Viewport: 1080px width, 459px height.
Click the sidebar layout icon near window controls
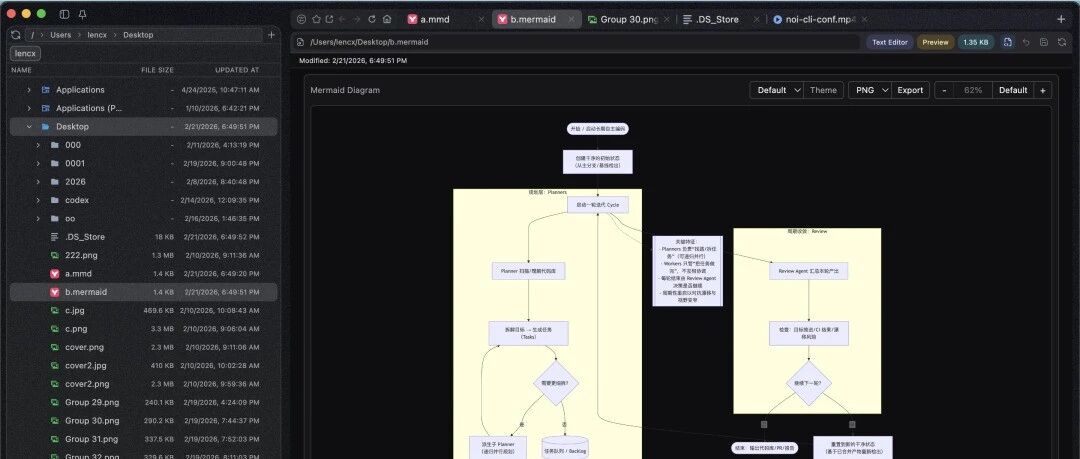(64, 14)
